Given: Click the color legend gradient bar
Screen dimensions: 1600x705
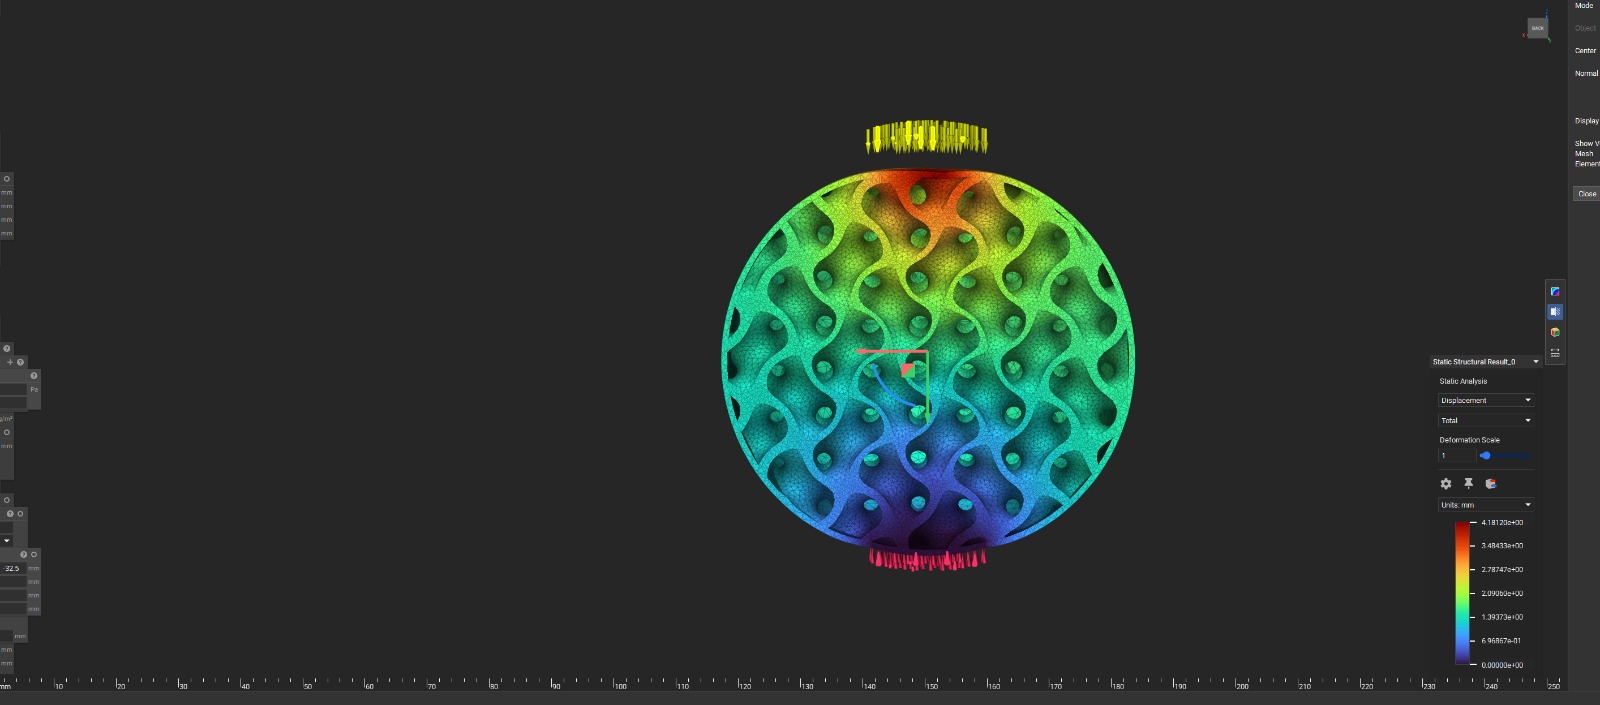Looking at the screenshot, I should click(x=1462, y=593).
